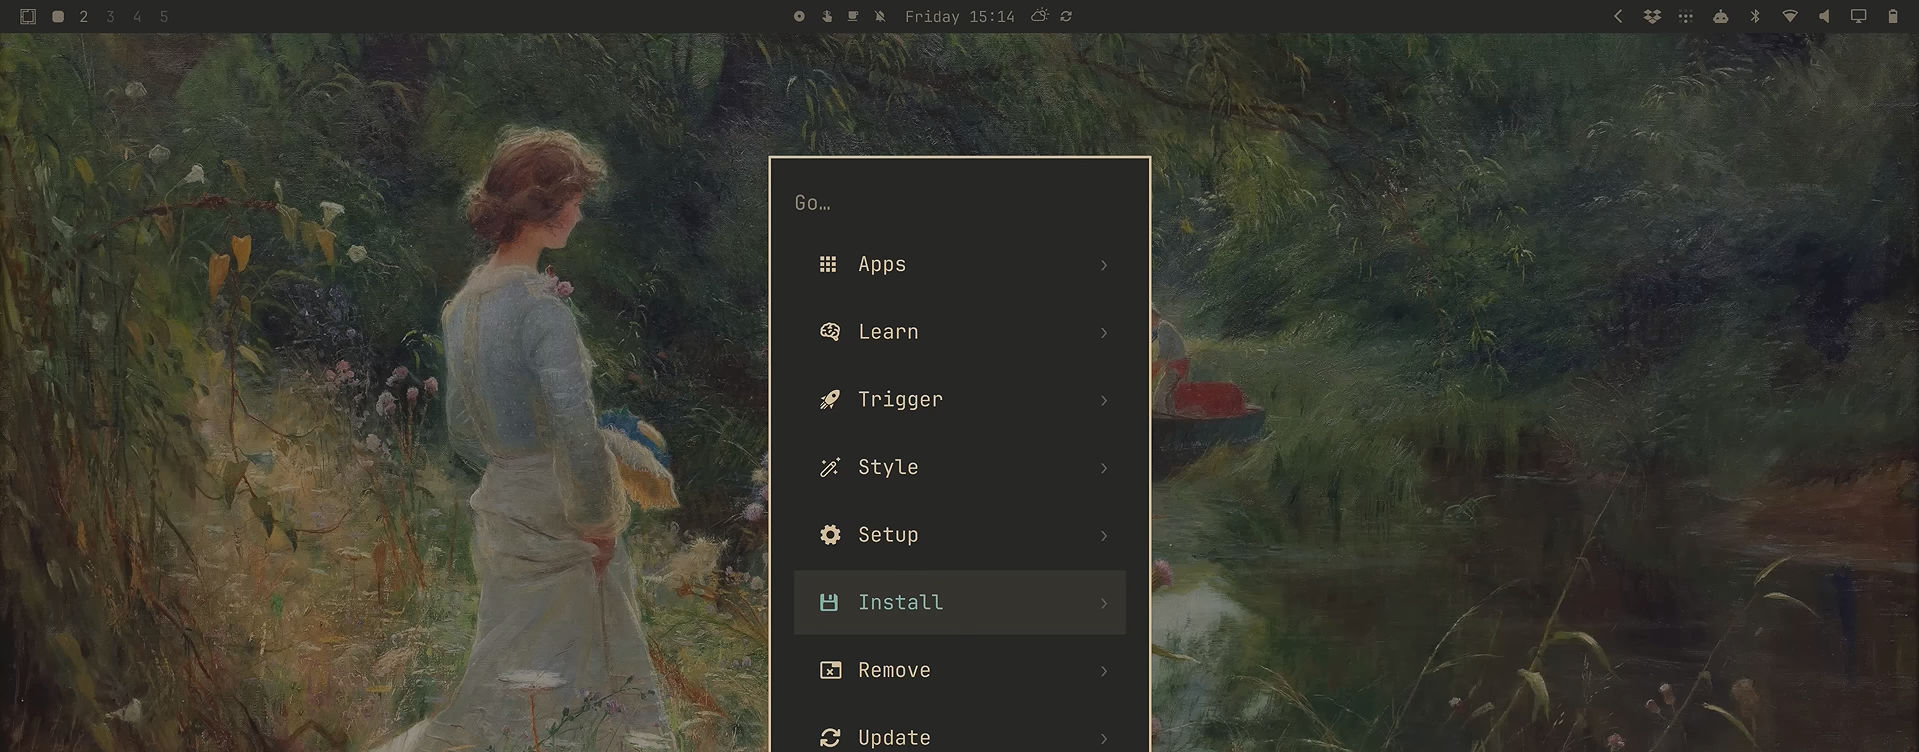
Task: Go to the Setup menu entry
Action: tap(959, 535)
